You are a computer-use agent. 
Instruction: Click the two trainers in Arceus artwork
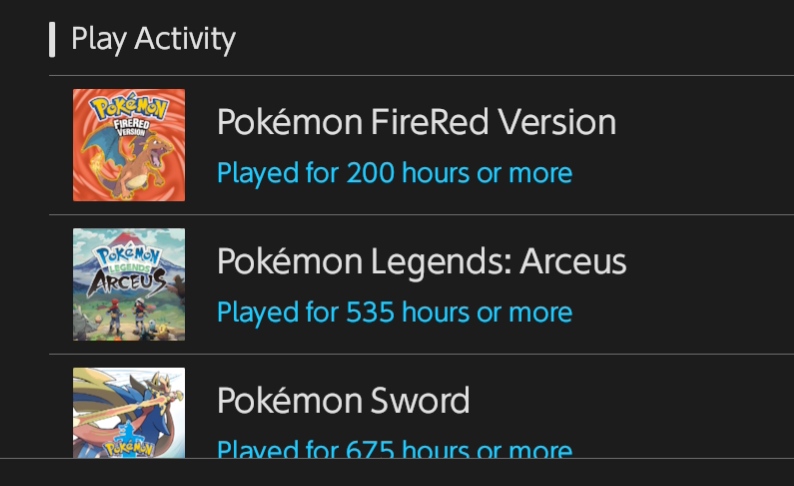tap(127, 316)
